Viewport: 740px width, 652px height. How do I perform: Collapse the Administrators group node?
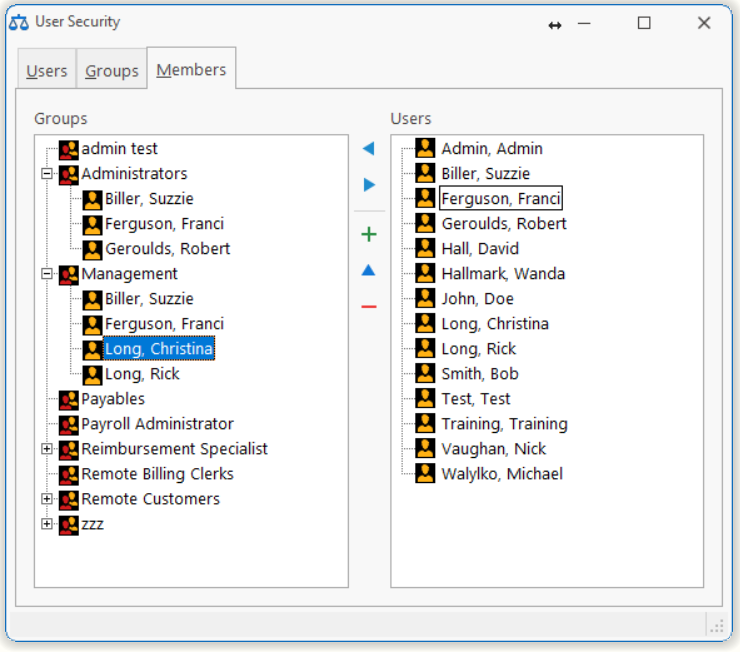pos(46,174)
